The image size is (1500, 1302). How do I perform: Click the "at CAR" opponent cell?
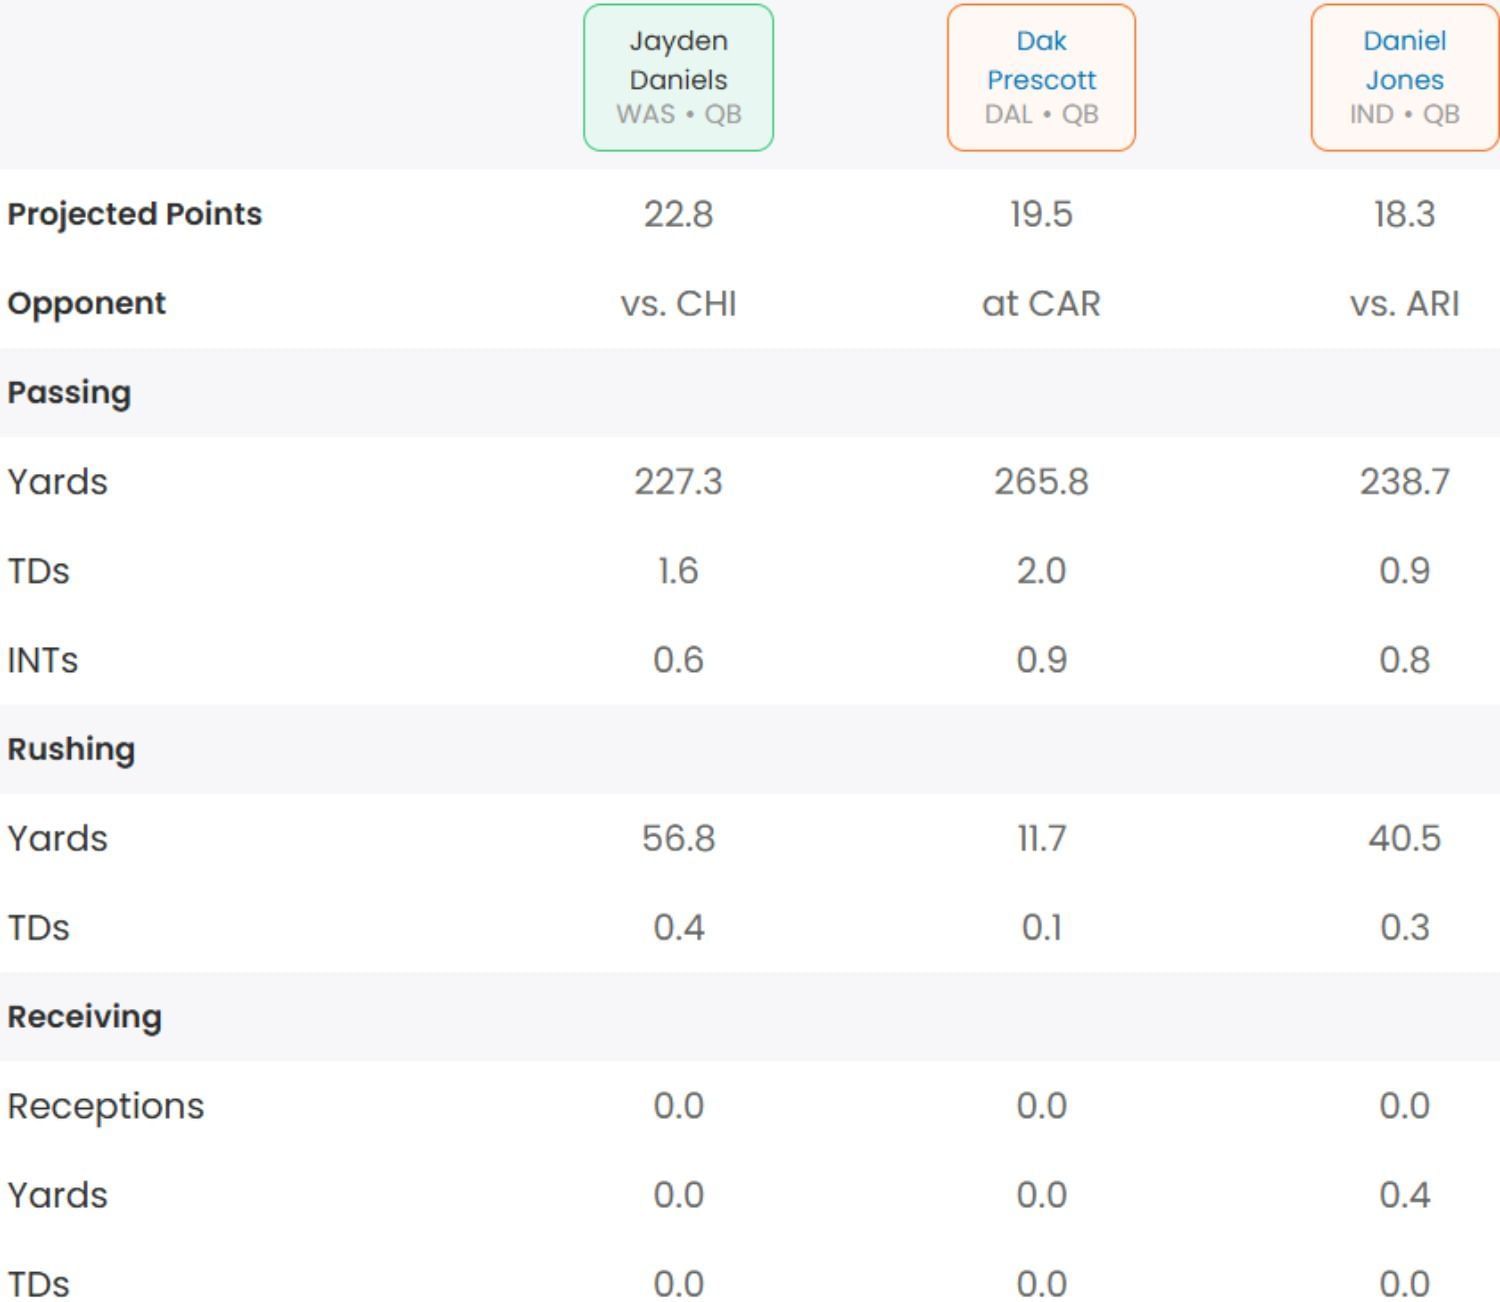click(x=1041, y=303)
